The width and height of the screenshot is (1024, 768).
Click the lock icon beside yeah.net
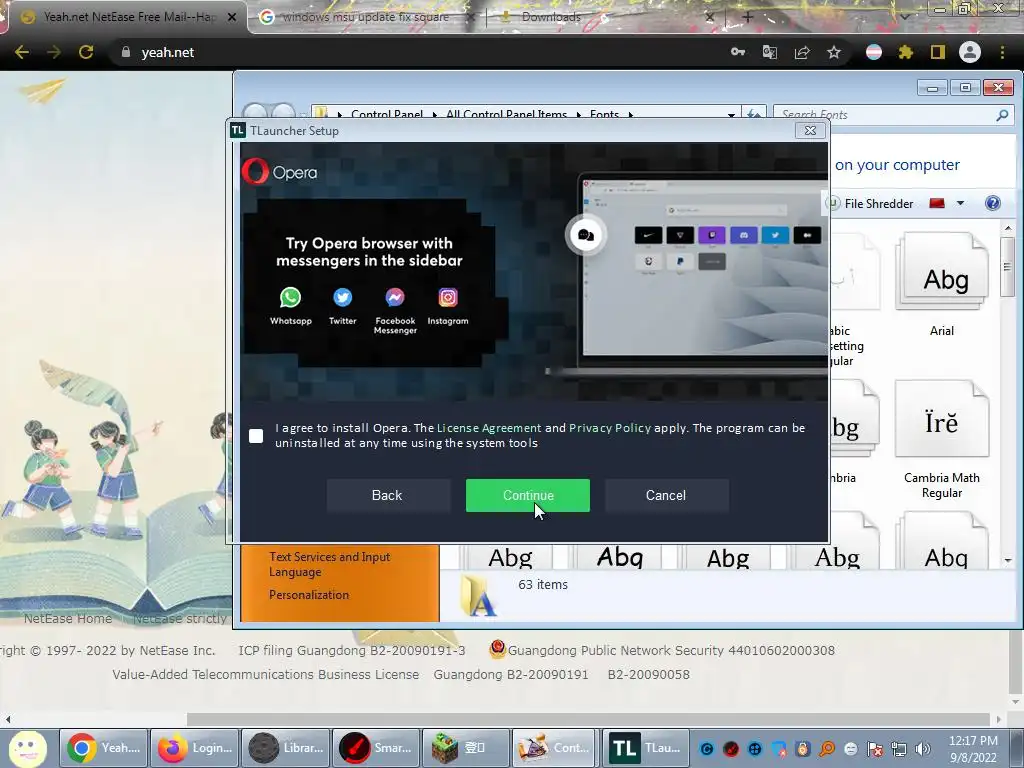click(x=126, y=52)
